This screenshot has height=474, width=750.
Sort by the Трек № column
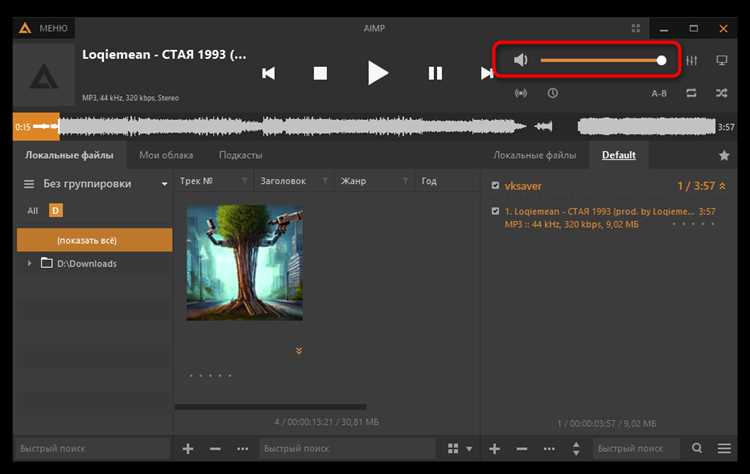(196, 181)
